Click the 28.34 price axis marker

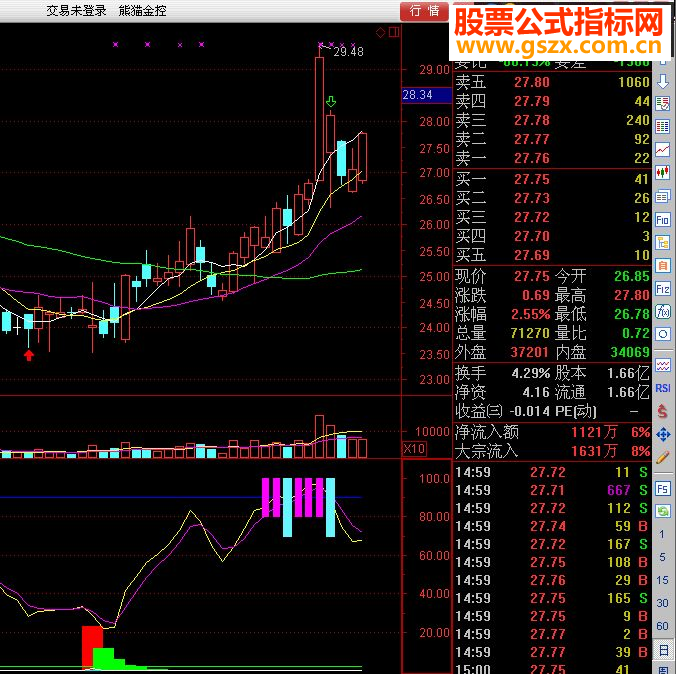click(x=427, y=95)
